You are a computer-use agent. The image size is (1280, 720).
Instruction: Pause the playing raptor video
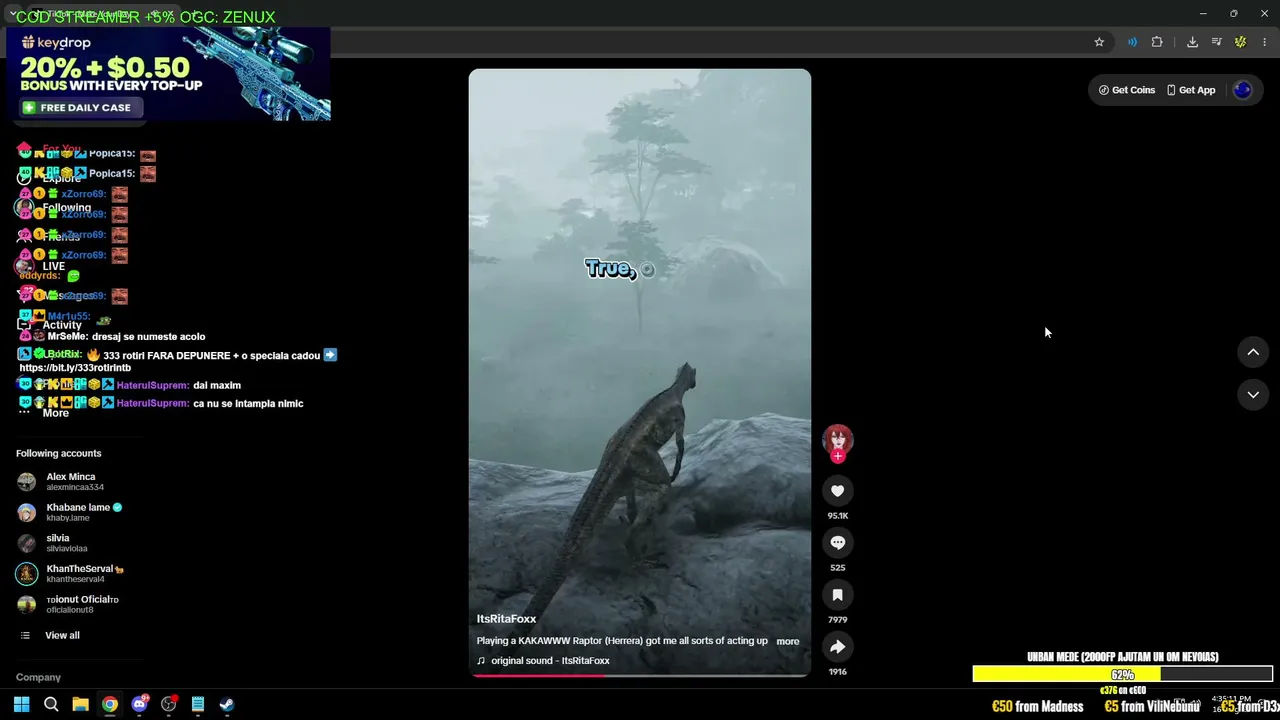click(640, 372)
